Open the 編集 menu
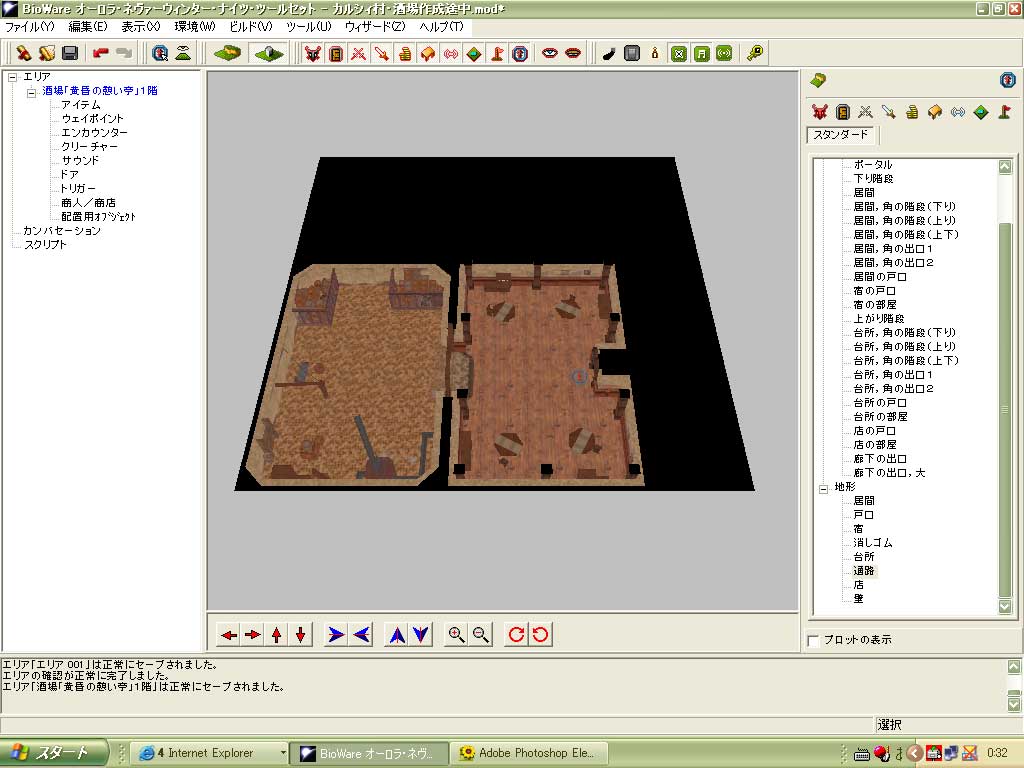 [x=88, y=27]
